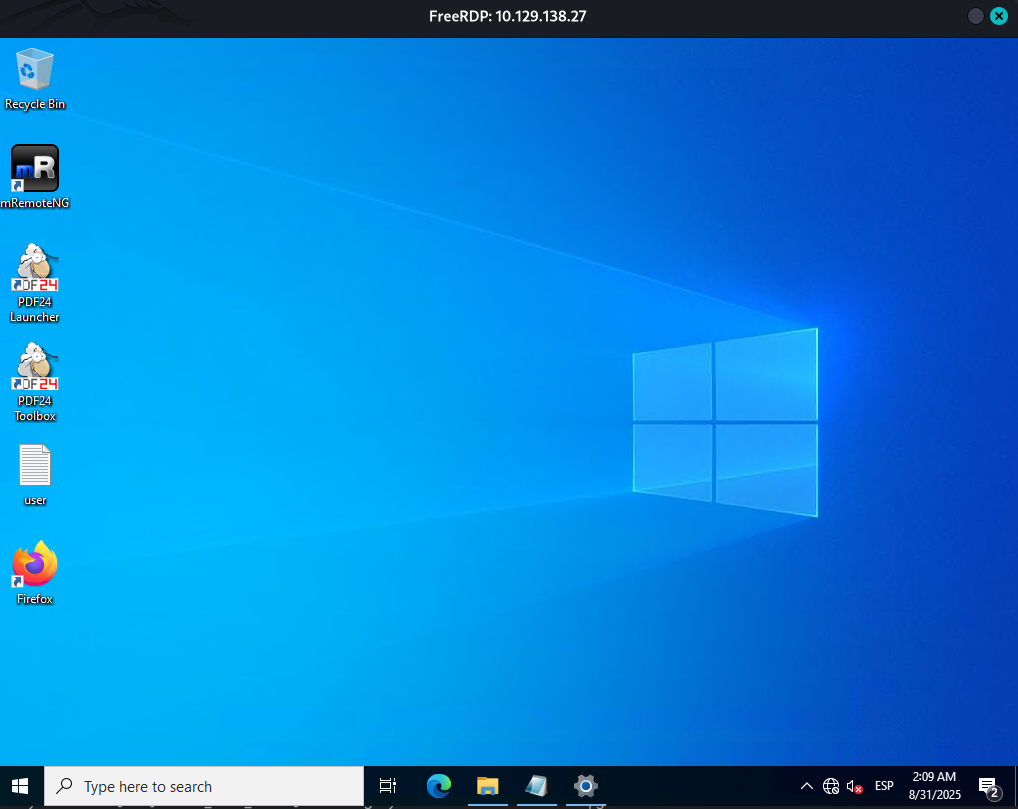Open Task View from the taskbar
Viewport: 1018px width, 809px height.
click(388, 786)
